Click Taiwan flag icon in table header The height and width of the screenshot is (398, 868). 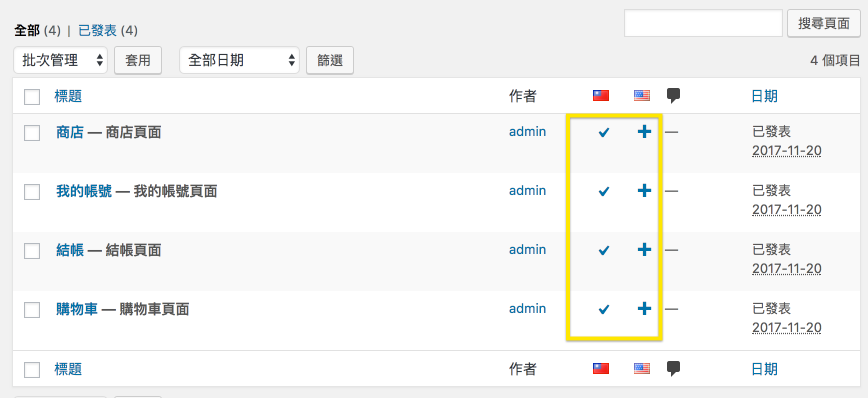click(601, 96)
